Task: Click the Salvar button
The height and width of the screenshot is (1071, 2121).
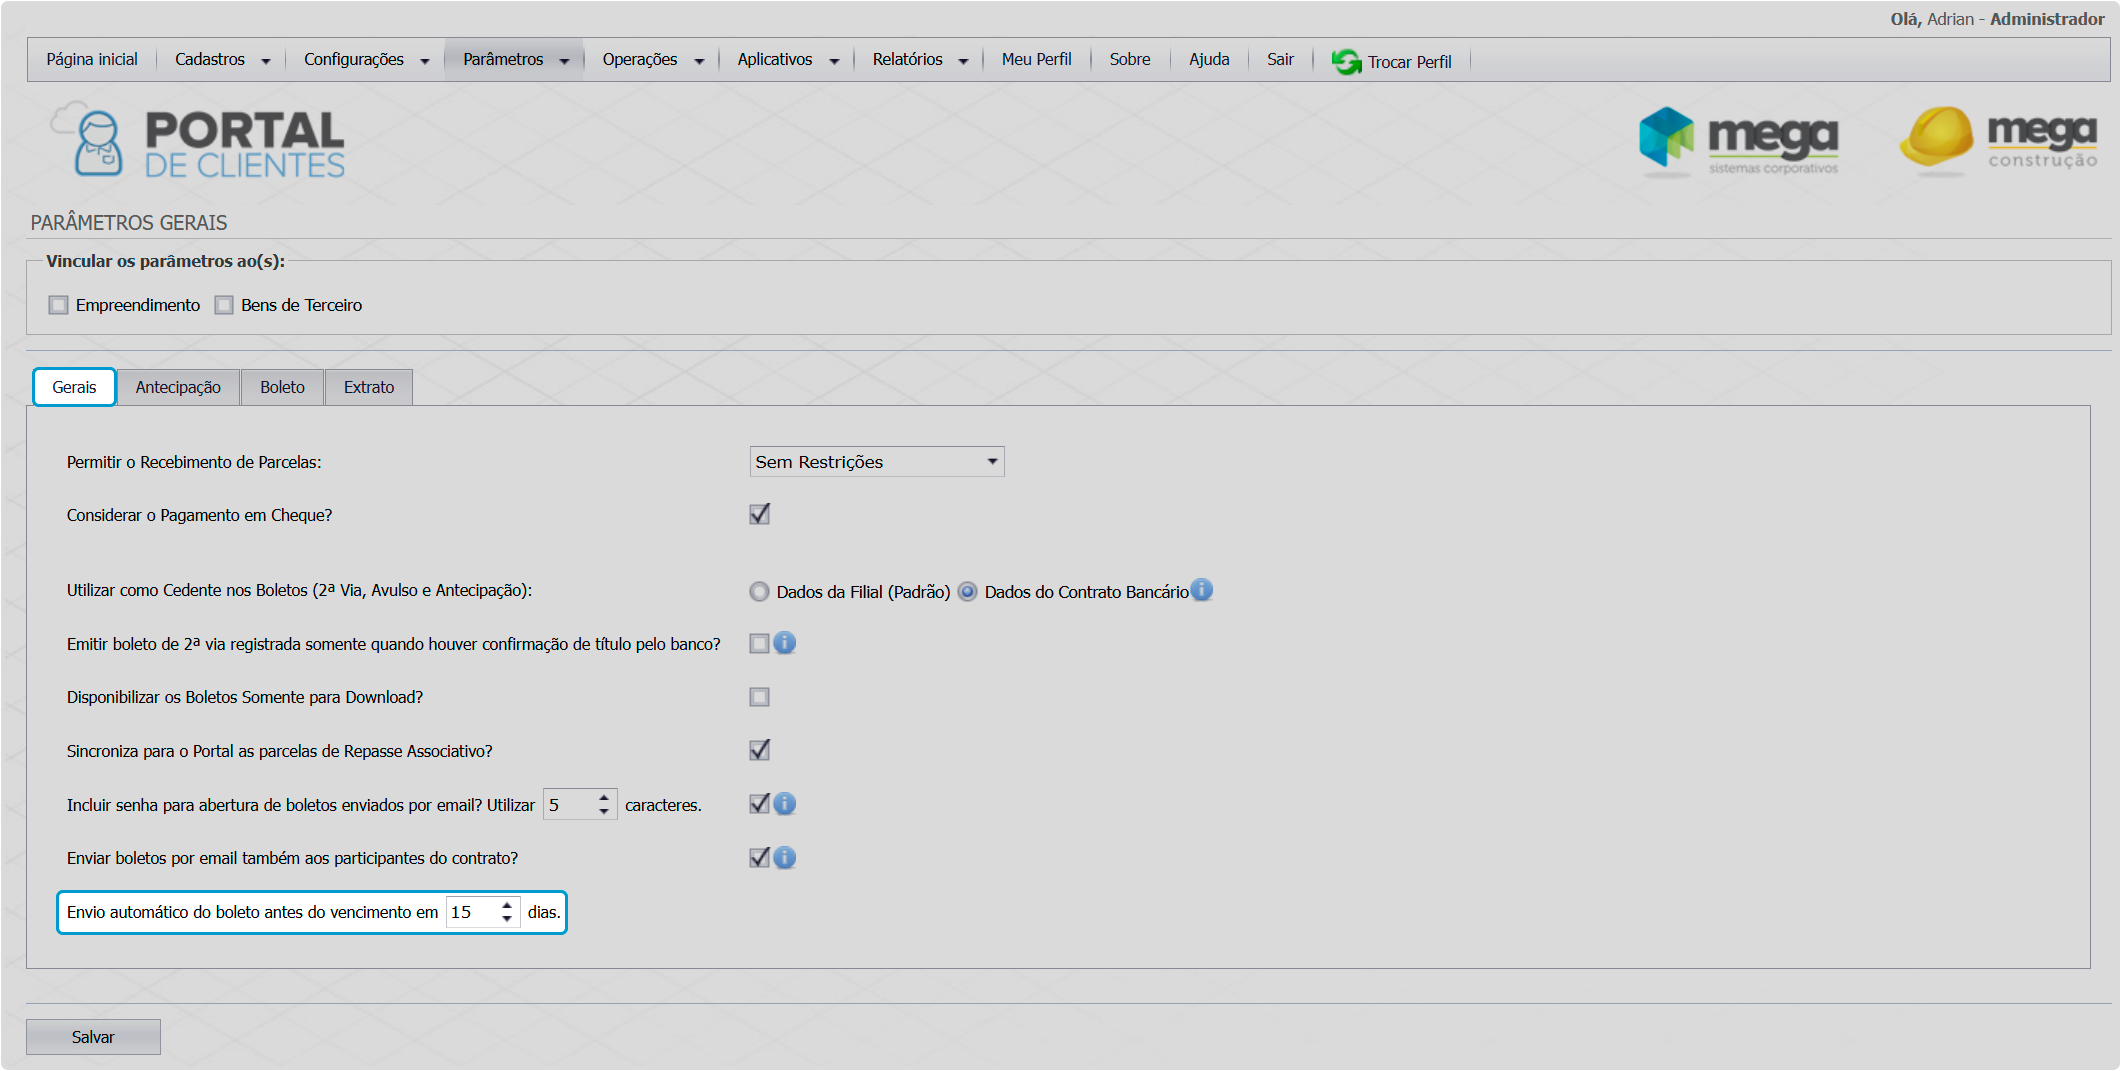Action: [x=93, y=1037]
